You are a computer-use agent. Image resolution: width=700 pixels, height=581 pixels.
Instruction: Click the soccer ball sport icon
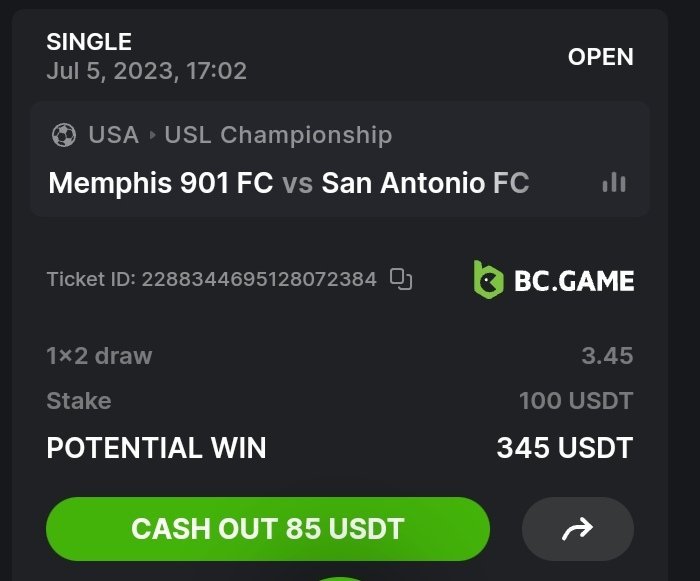coord(63,135)
